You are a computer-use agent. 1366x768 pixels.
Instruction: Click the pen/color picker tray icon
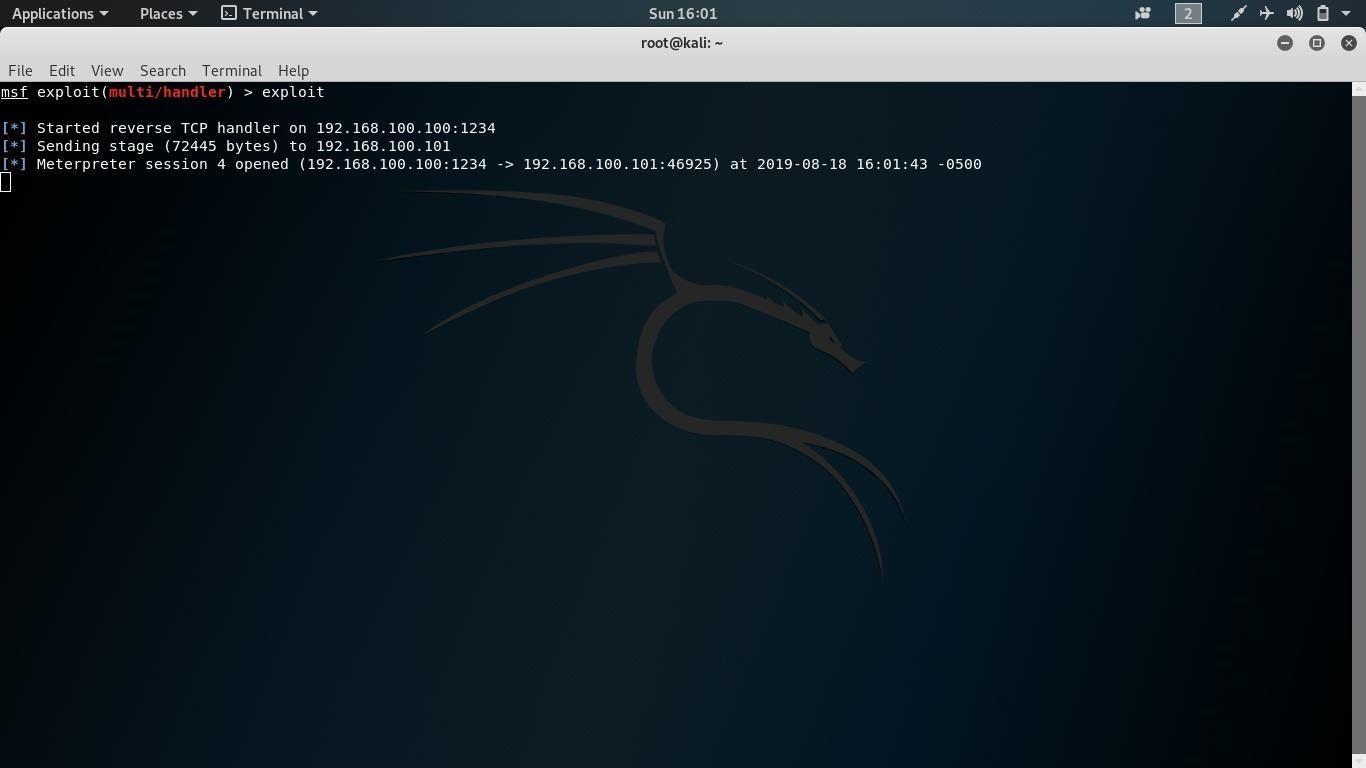coord(1238,13)
